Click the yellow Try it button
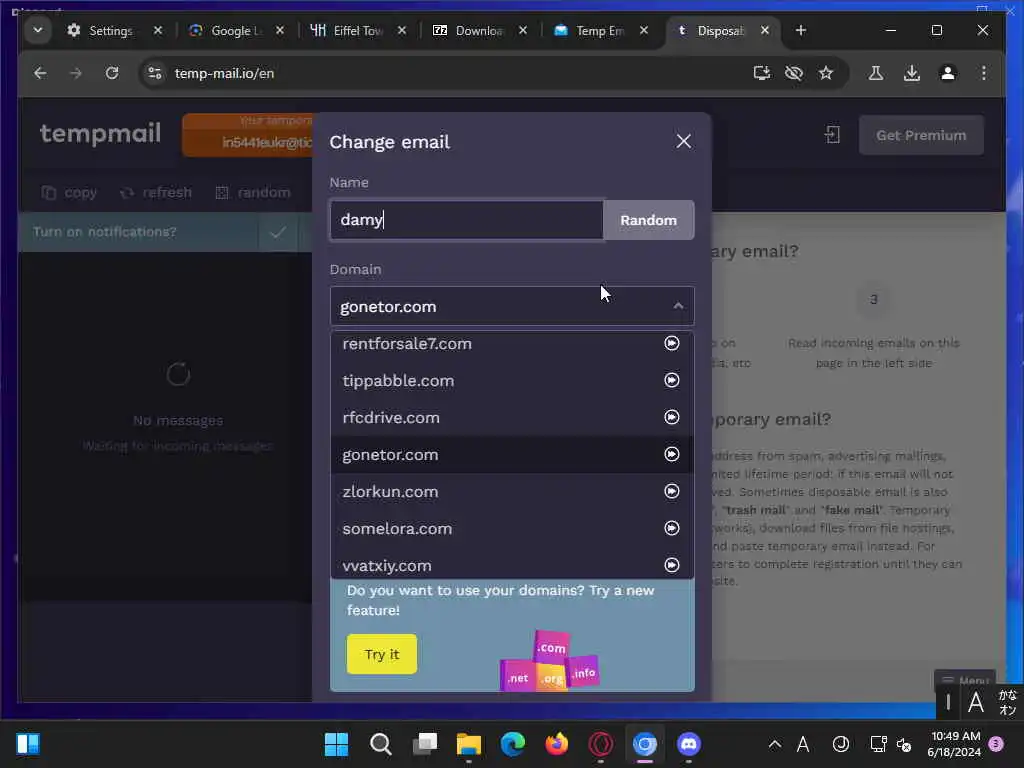Image resolution: width=1024 pixels, height=768 pixels. click(381, 654)
